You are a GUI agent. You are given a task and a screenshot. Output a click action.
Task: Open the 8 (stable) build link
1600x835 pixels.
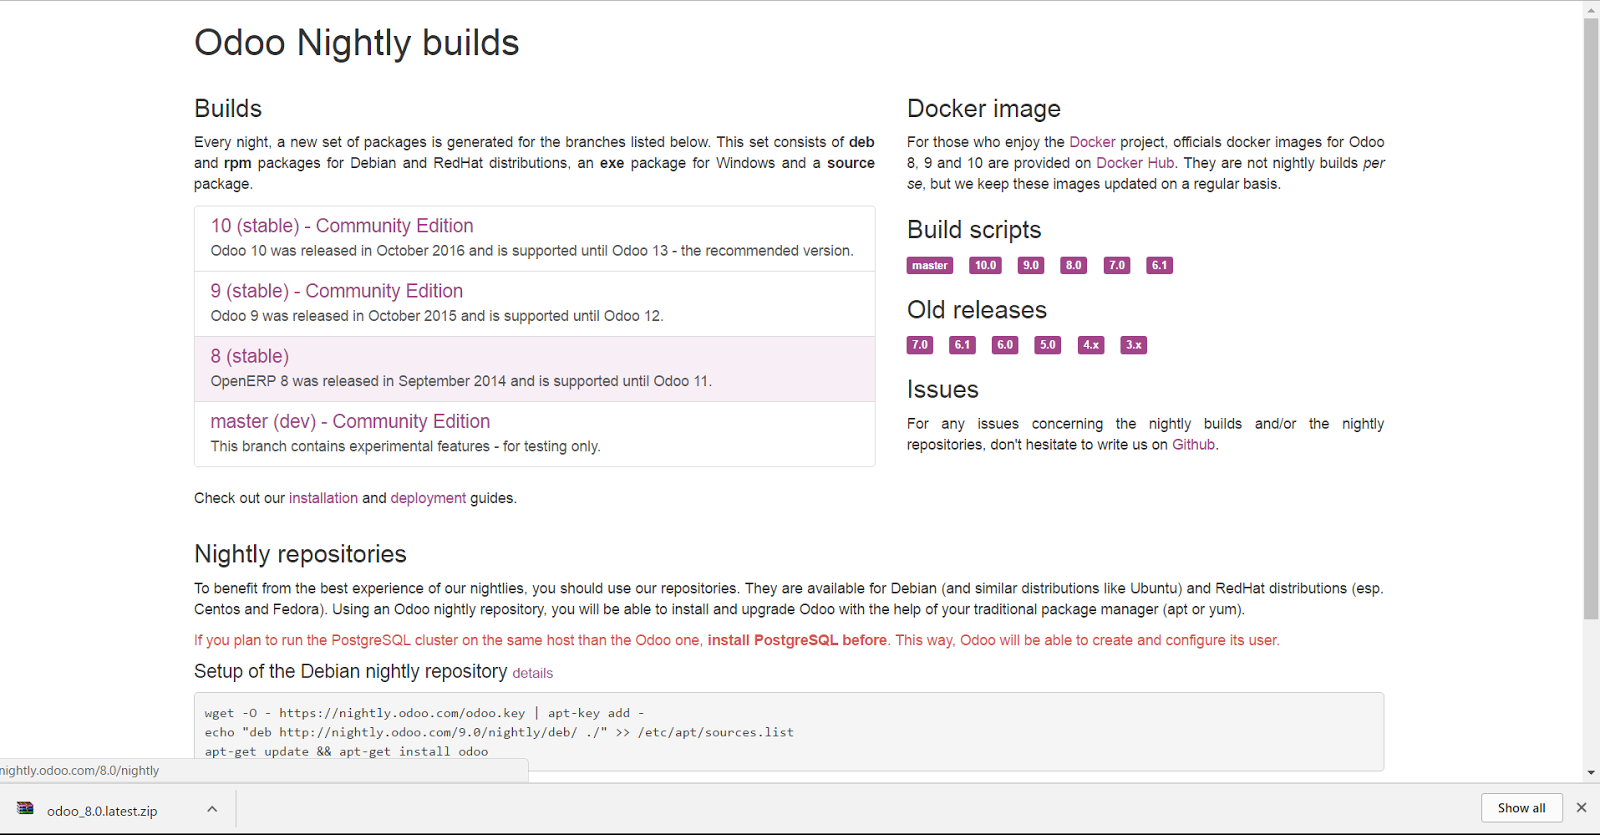(249, 356)
